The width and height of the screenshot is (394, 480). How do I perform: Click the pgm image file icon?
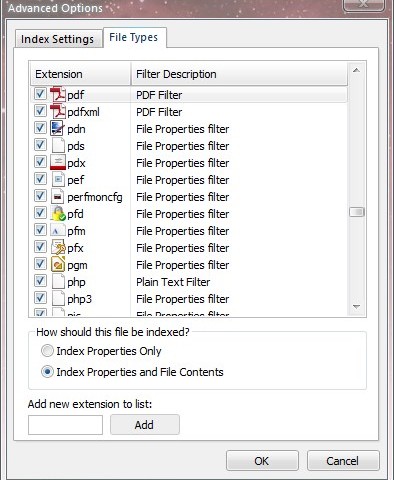point(58,264)
